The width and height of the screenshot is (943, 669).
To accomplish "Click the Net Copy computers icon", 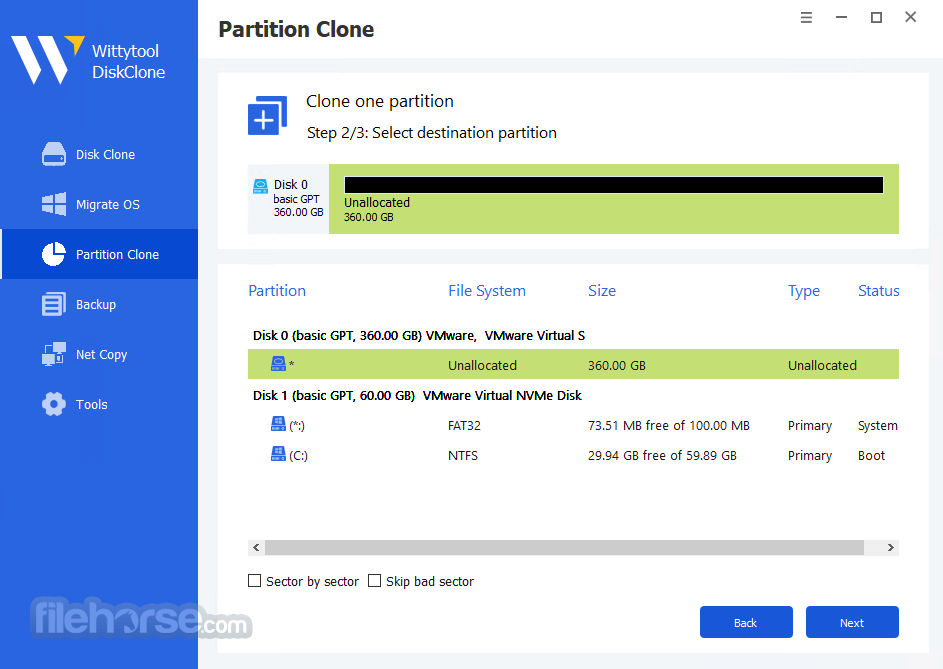I will [x=54, y=354].
